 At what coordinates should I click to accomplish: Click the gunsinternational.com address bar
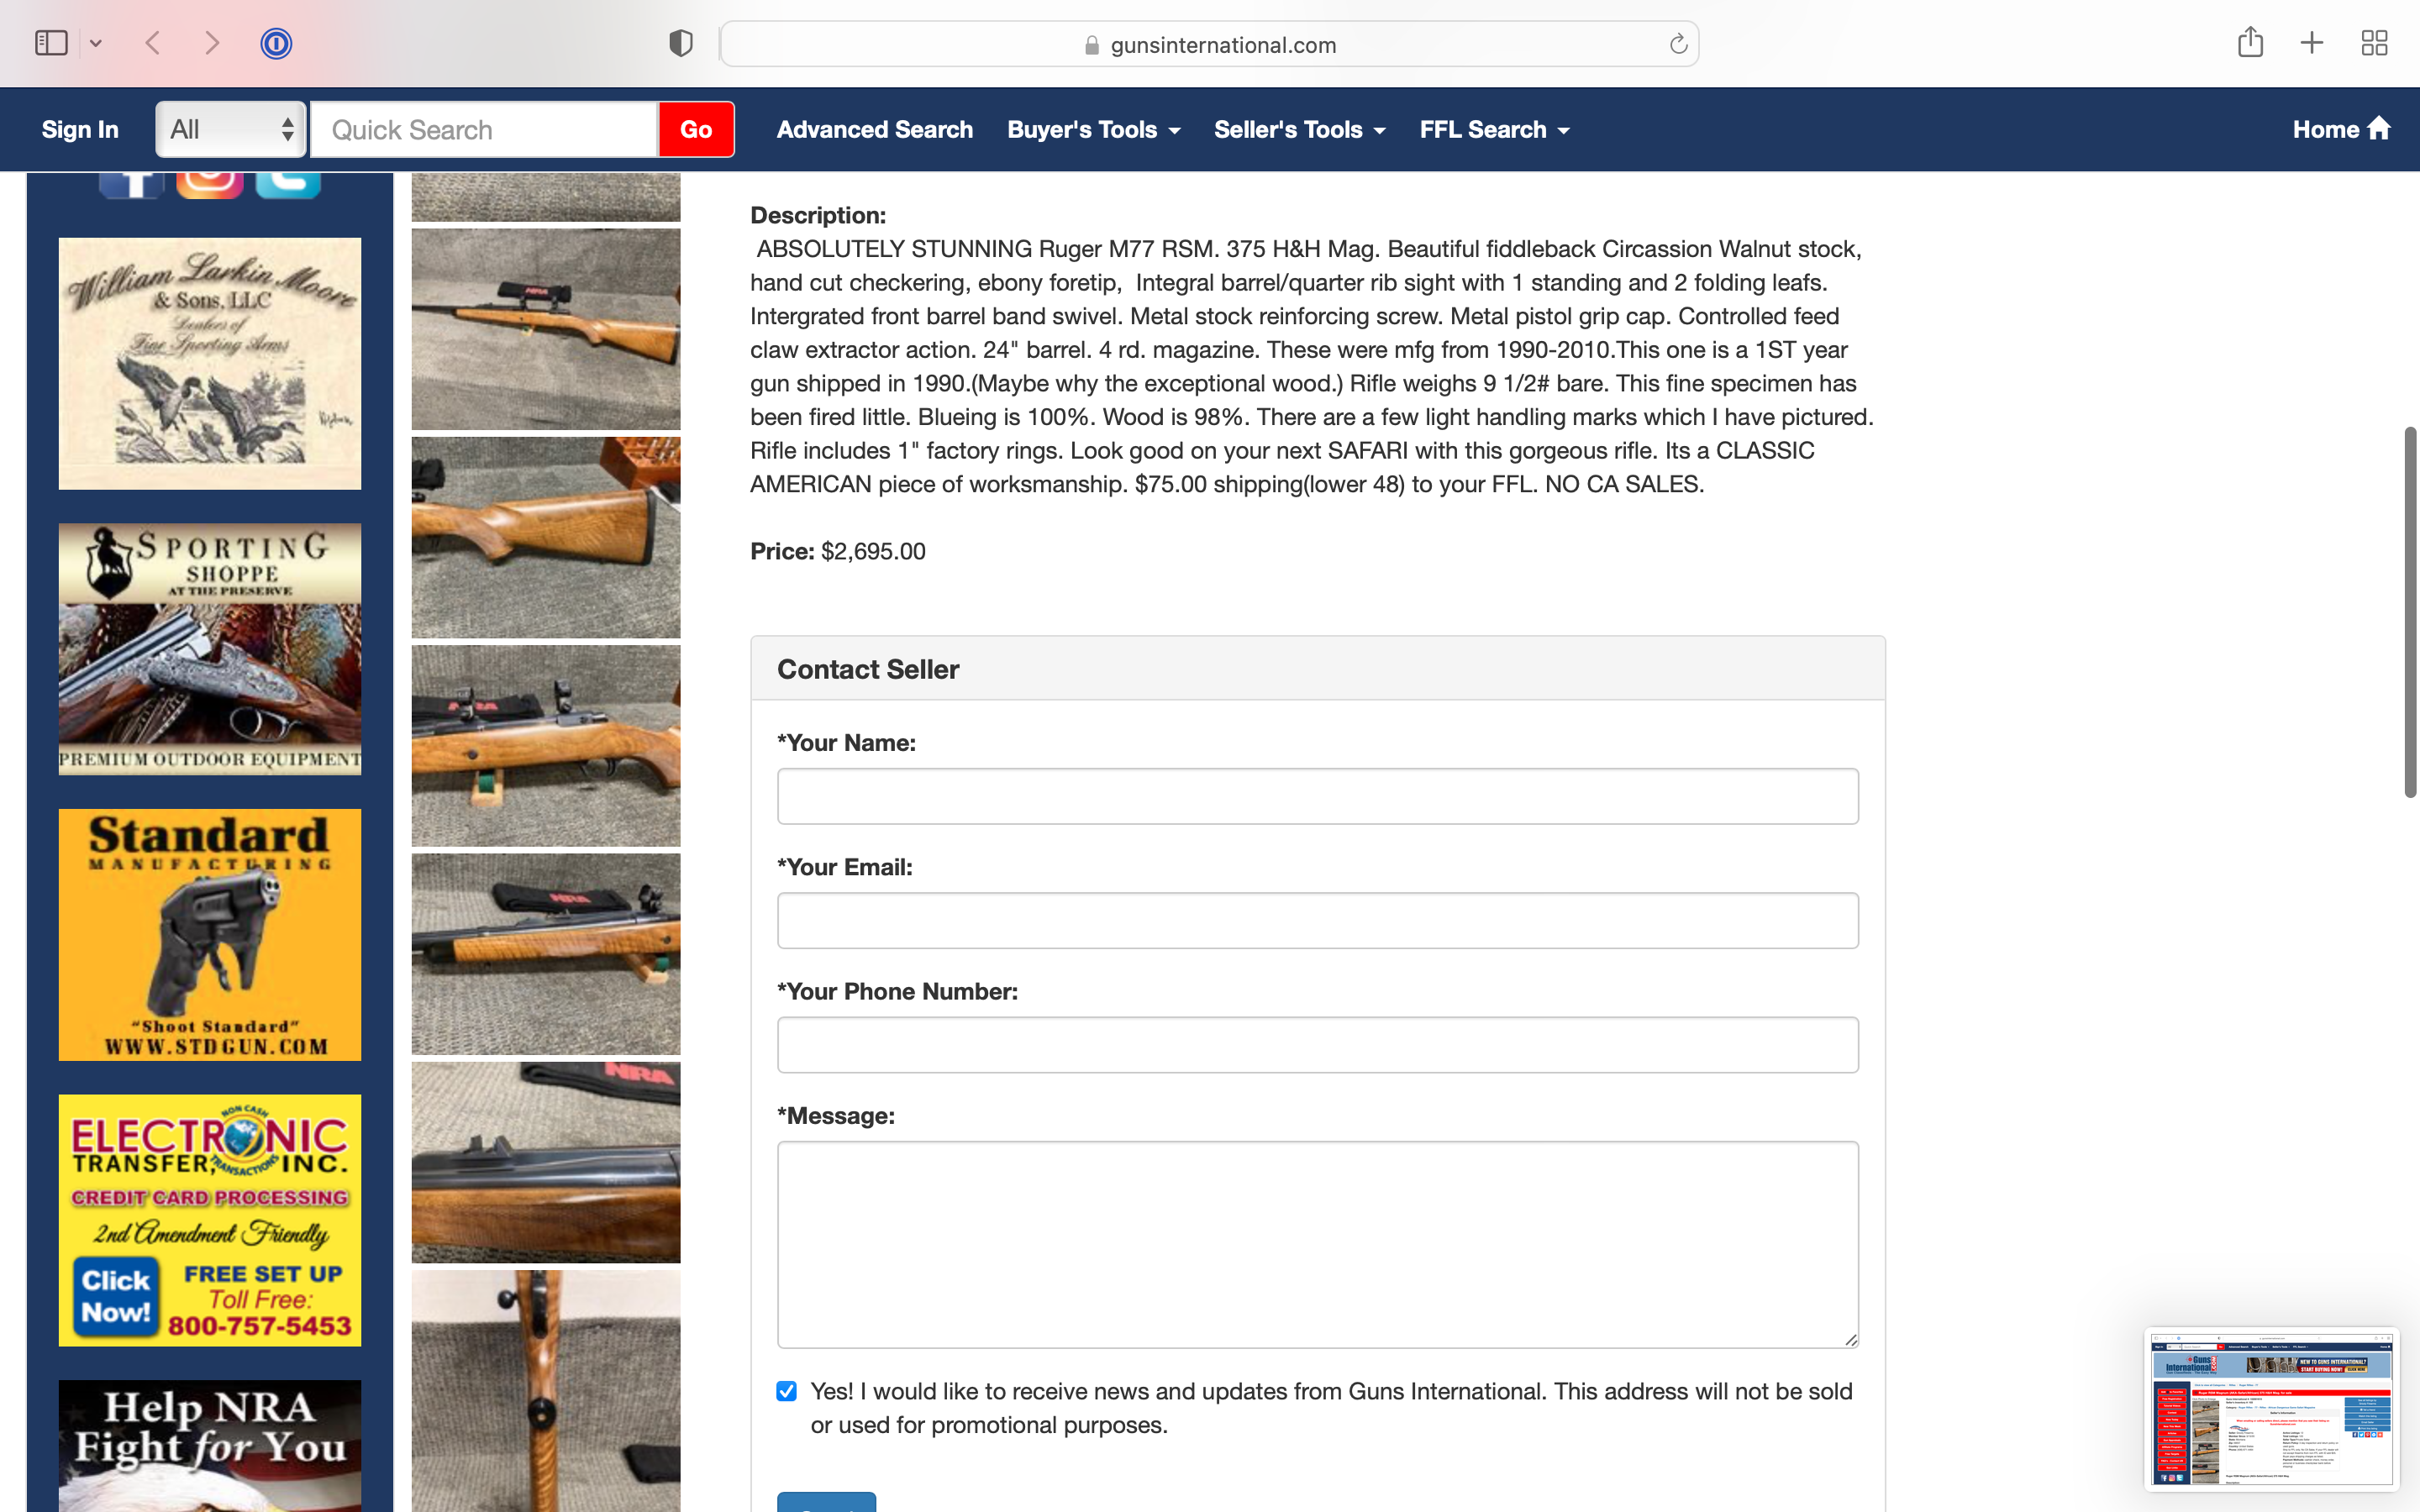(1209, 44)
